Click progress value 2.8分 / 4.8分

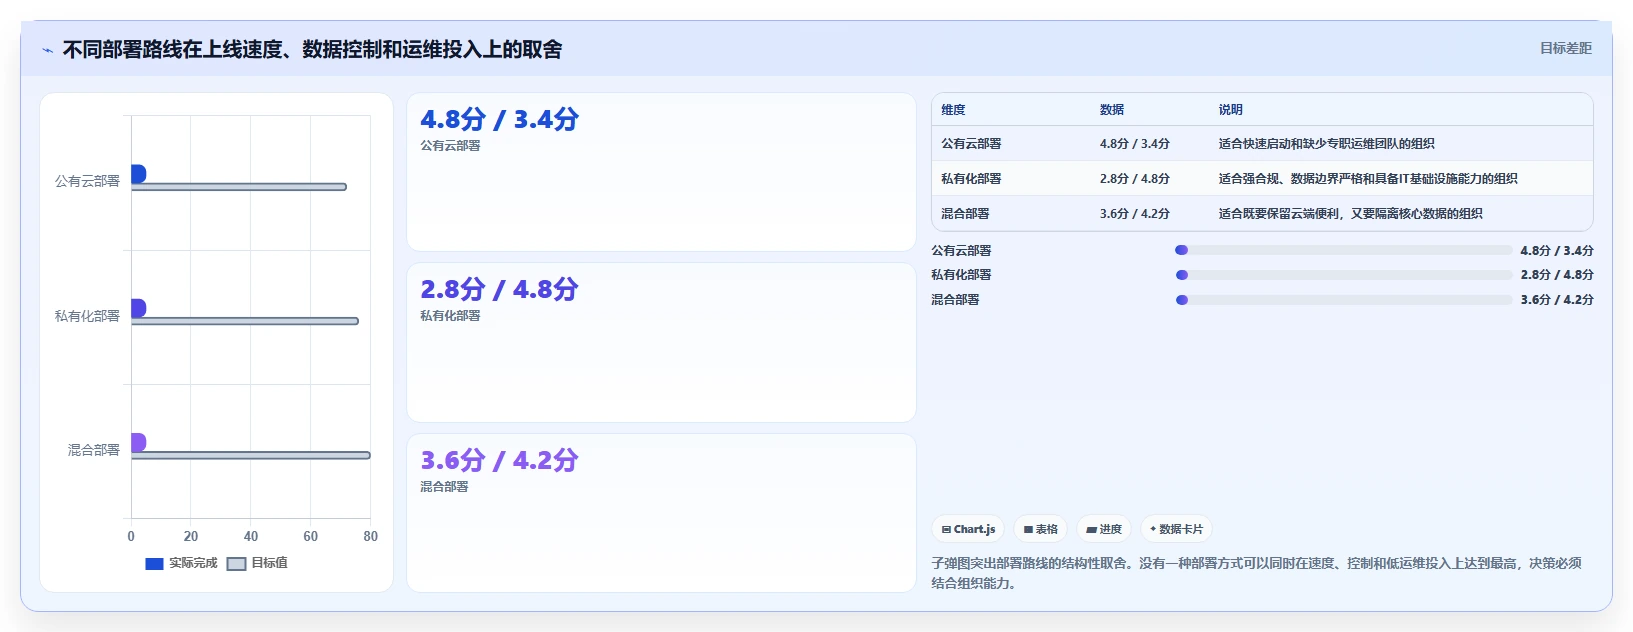pos(1557,275)
